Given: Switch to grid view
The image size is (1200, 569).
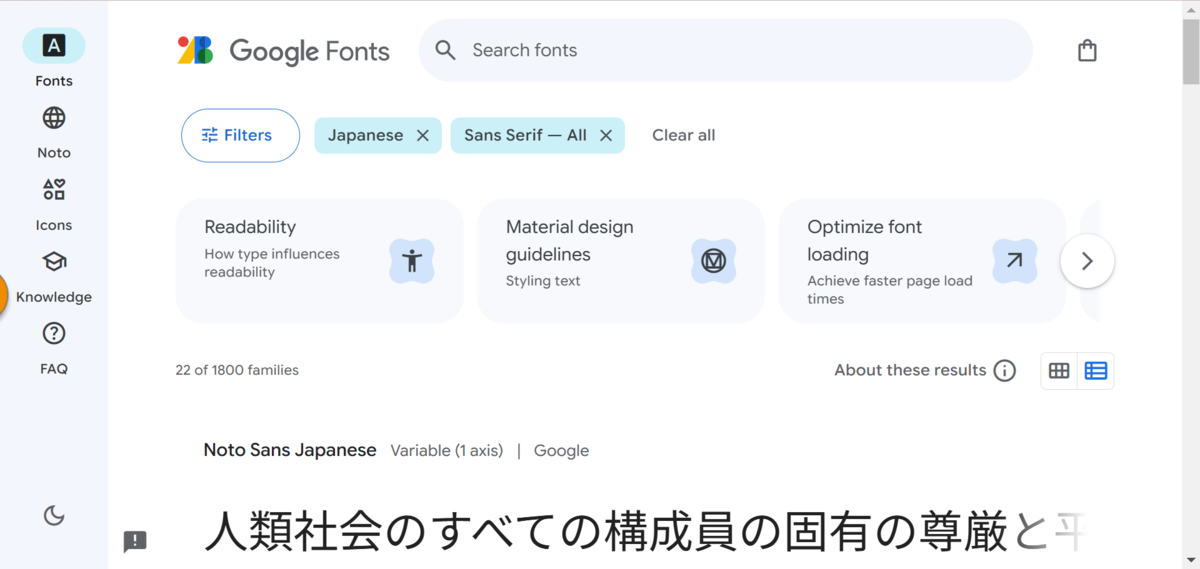Looking at the screenshot, I should click(x=1059, y=371).
